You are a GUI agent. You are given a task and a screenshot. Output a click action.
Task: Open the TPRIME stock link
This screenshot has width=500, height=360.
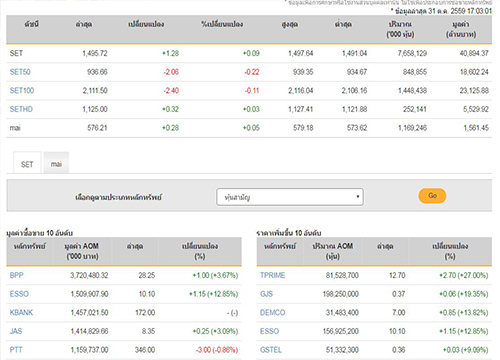click(x=273, y=275)
